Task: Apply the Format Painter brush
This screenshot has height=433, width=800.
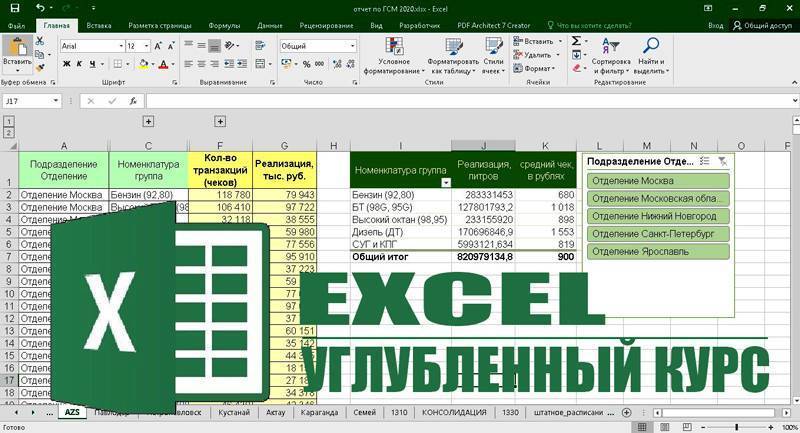Action: pos(40,68)
